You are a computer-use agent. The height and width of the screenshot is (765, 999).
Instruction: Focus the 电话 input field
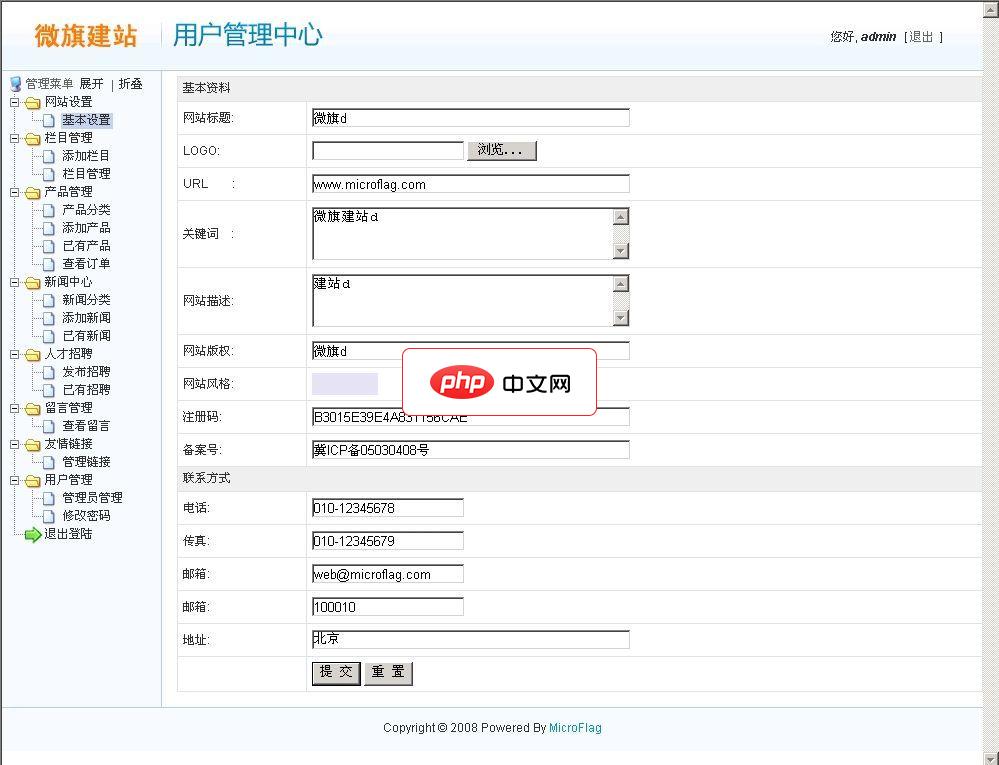pyautogui.click(x=387, y=508)
